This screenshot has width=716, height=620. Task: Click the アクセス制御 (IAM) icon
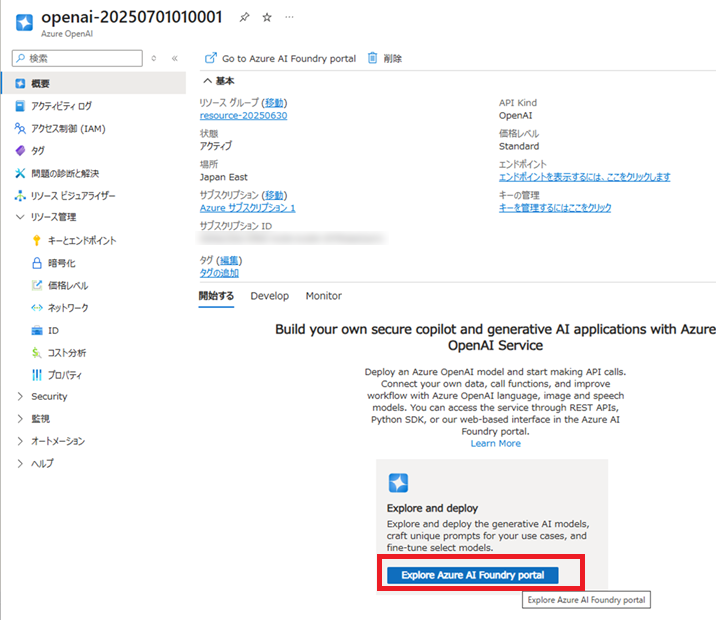coord(20,128)
